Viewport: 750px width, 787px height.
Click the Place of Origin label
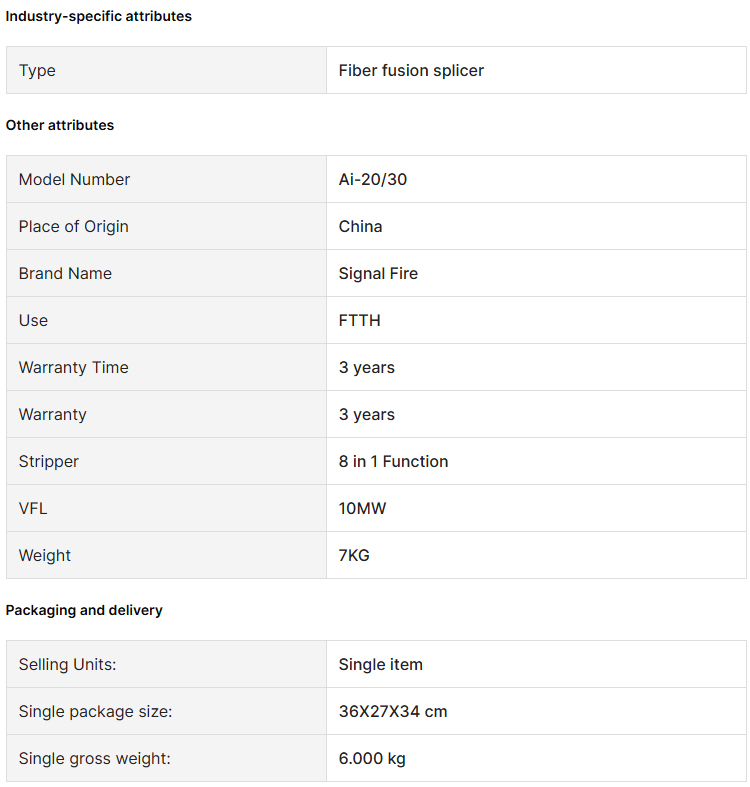74,226
